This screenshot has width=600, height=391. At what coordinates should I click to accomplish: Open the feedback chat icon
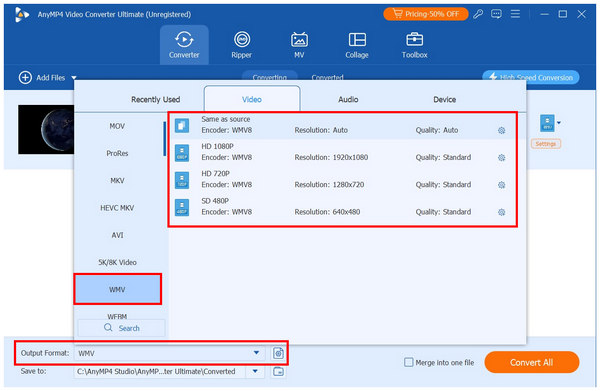click(x=496, y=14)
